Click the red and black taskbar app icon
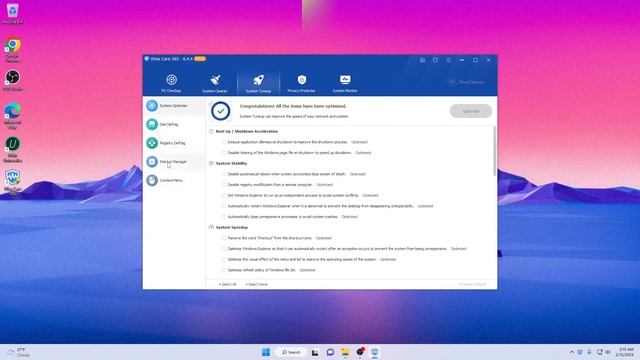640x360 pixels. pyautogui.click(x=360, y=352)
